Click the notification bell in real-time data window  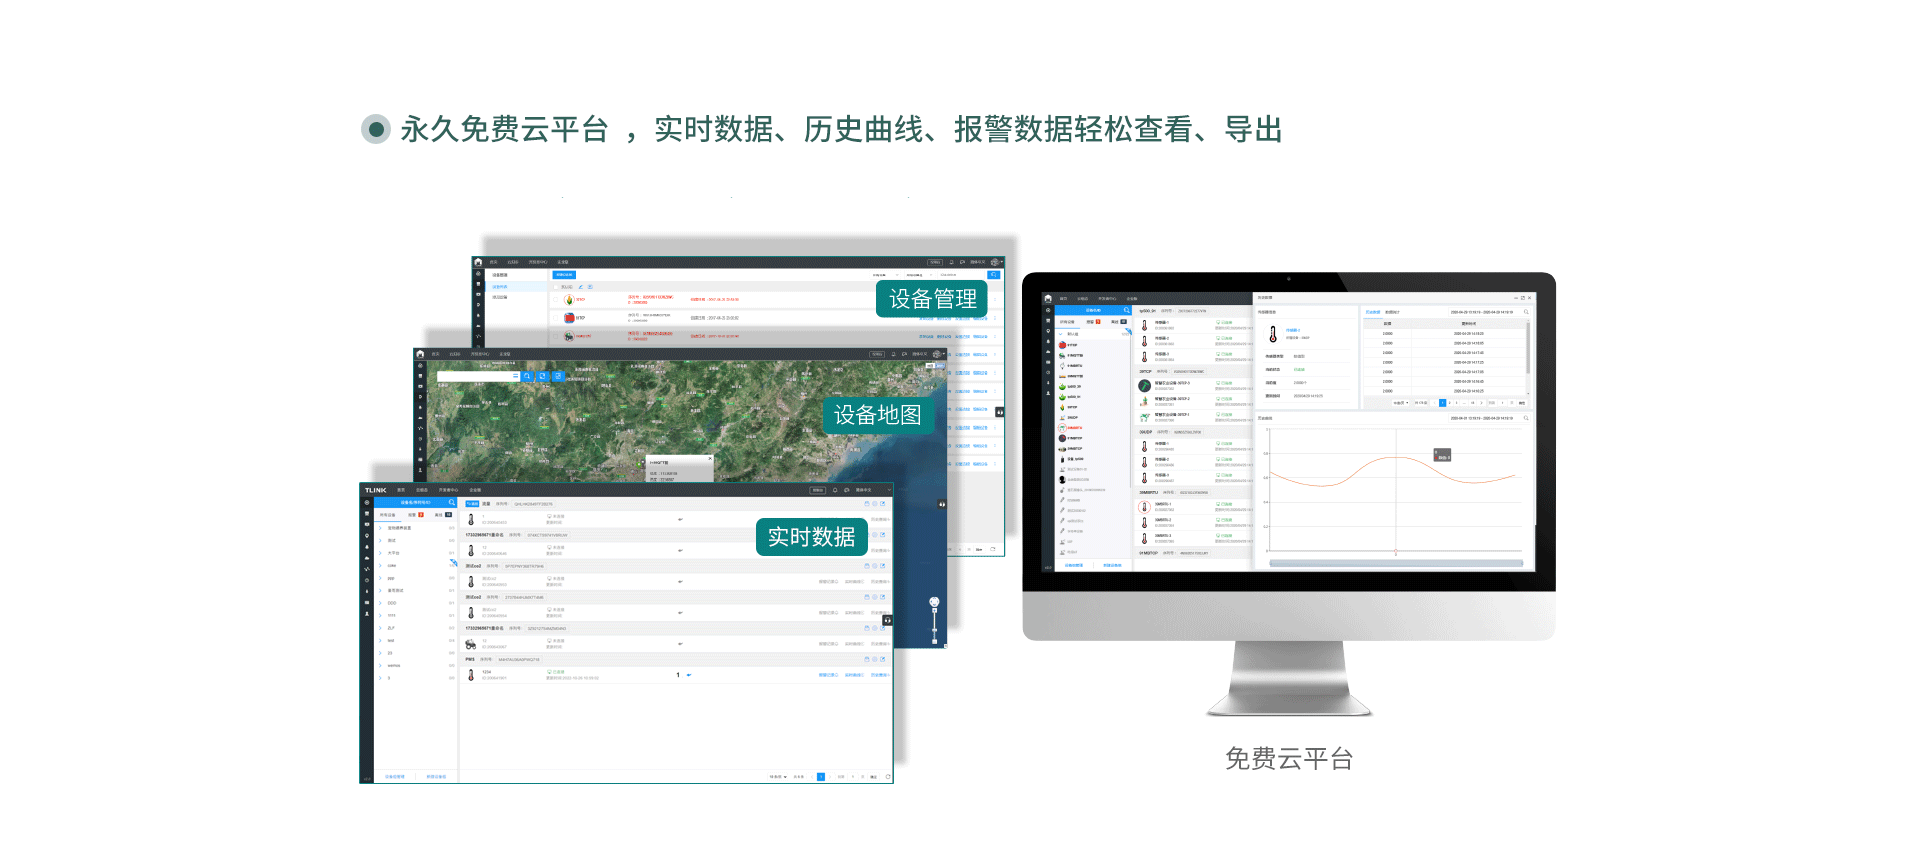pos(835,490)
